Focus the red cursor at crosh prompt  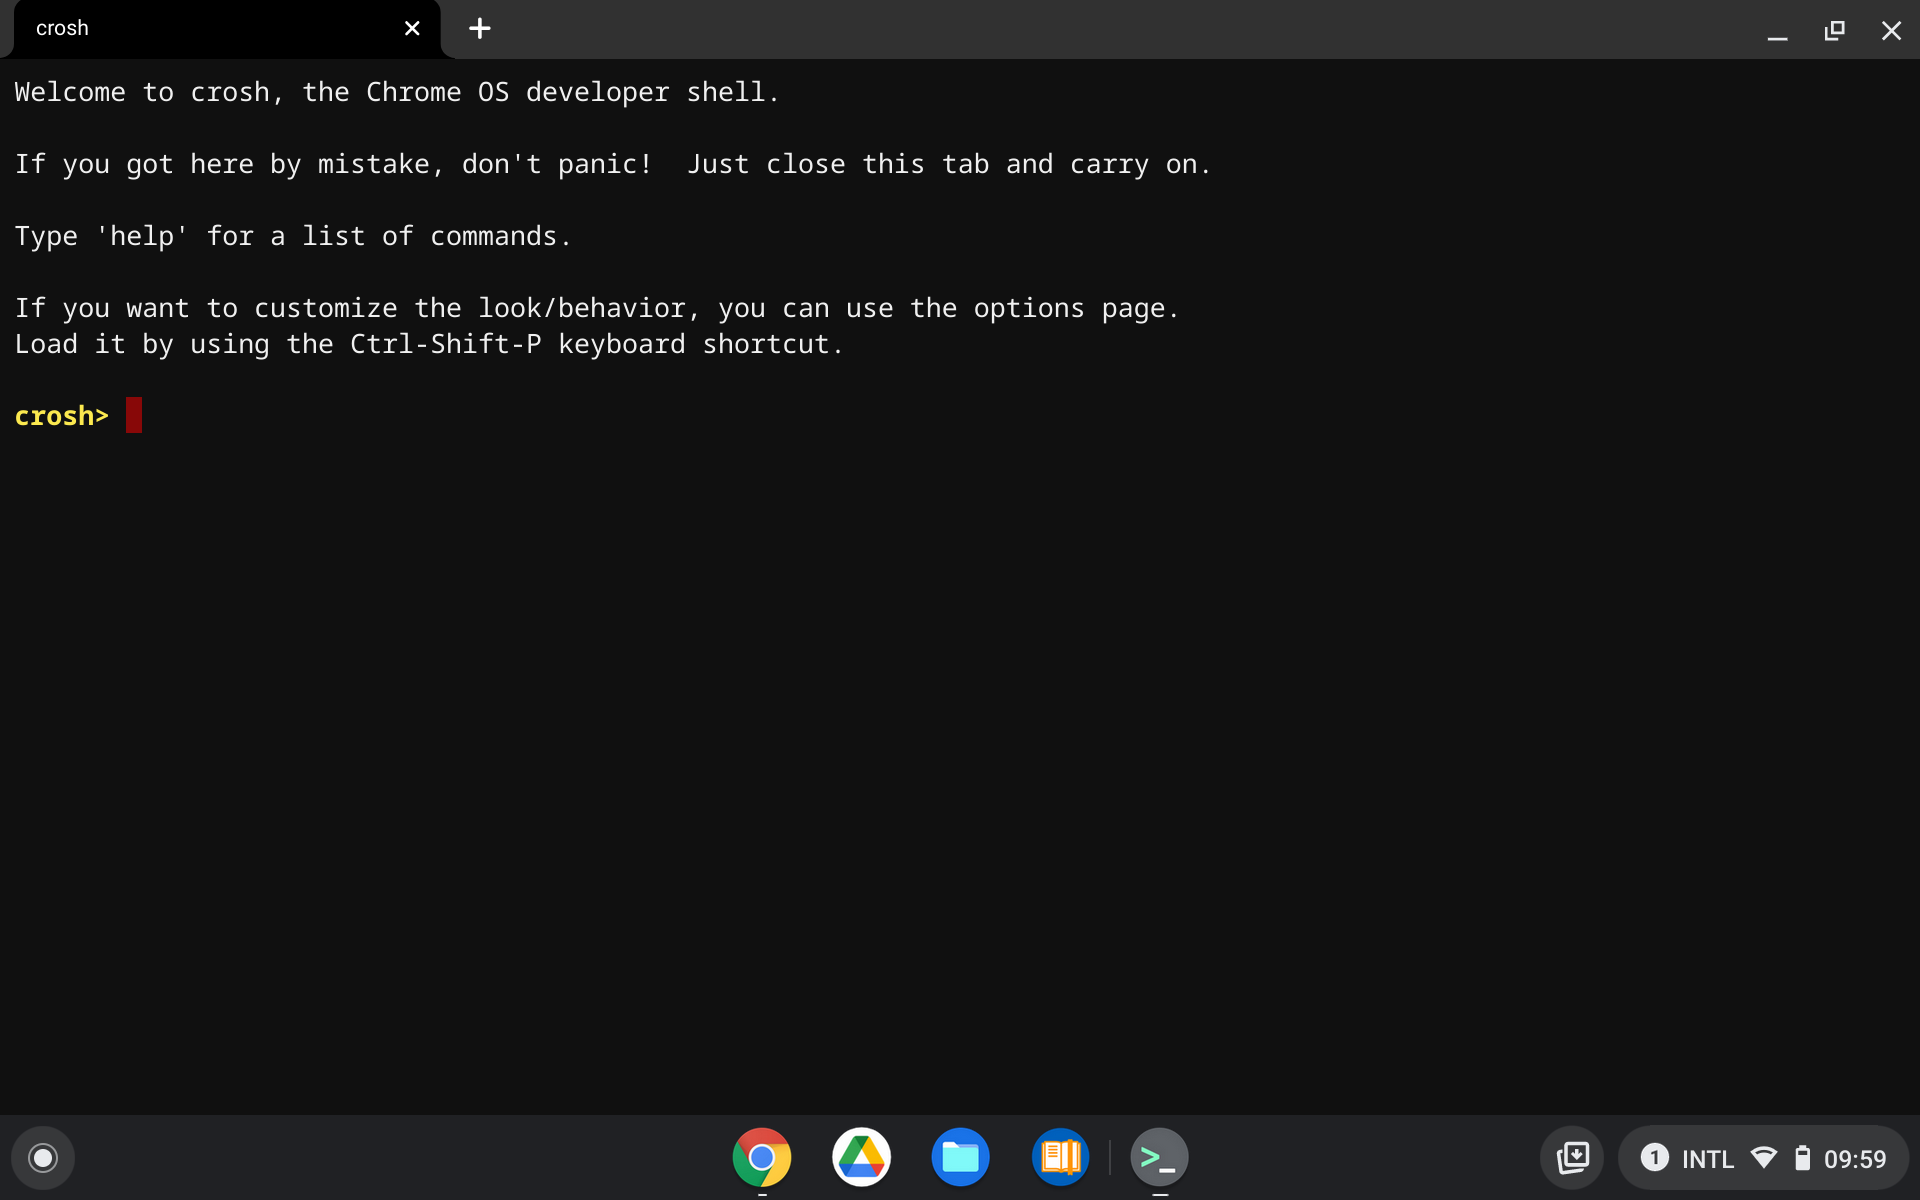click(134, 416)
